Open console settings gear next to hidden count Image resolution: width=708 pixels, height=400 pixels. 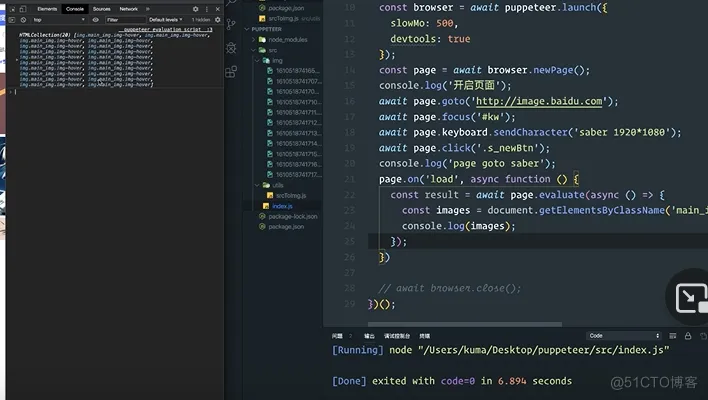pos(218,20)
